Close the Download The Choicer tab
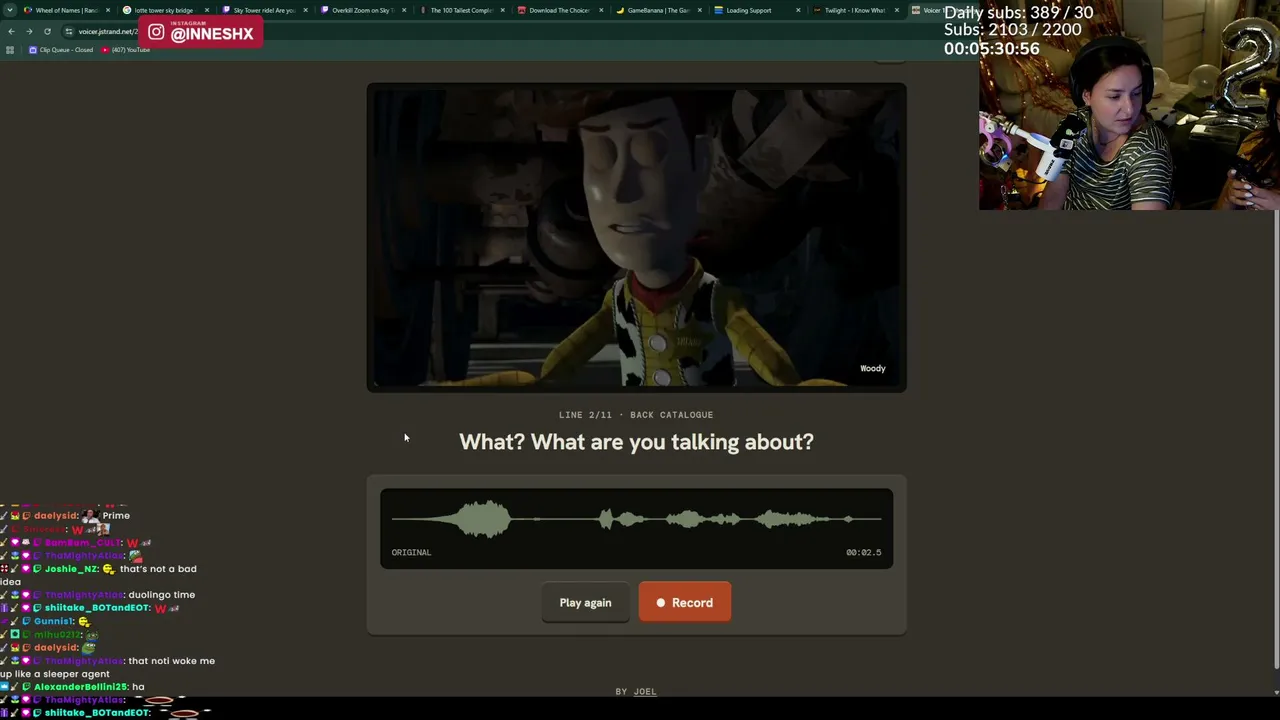Screen dimensions: 1280x720 [601, 10]
